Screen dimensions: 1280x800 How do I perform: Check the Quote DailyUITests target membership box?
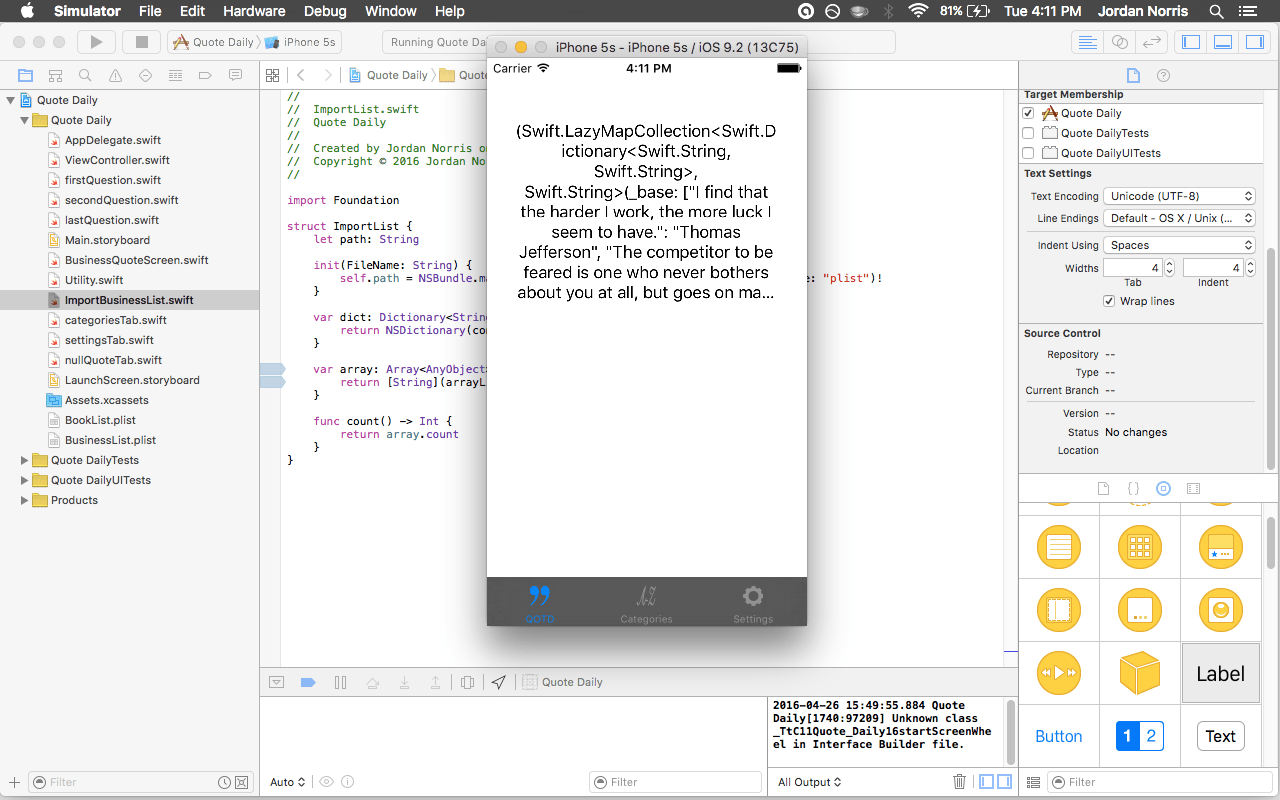point(1029,152)
